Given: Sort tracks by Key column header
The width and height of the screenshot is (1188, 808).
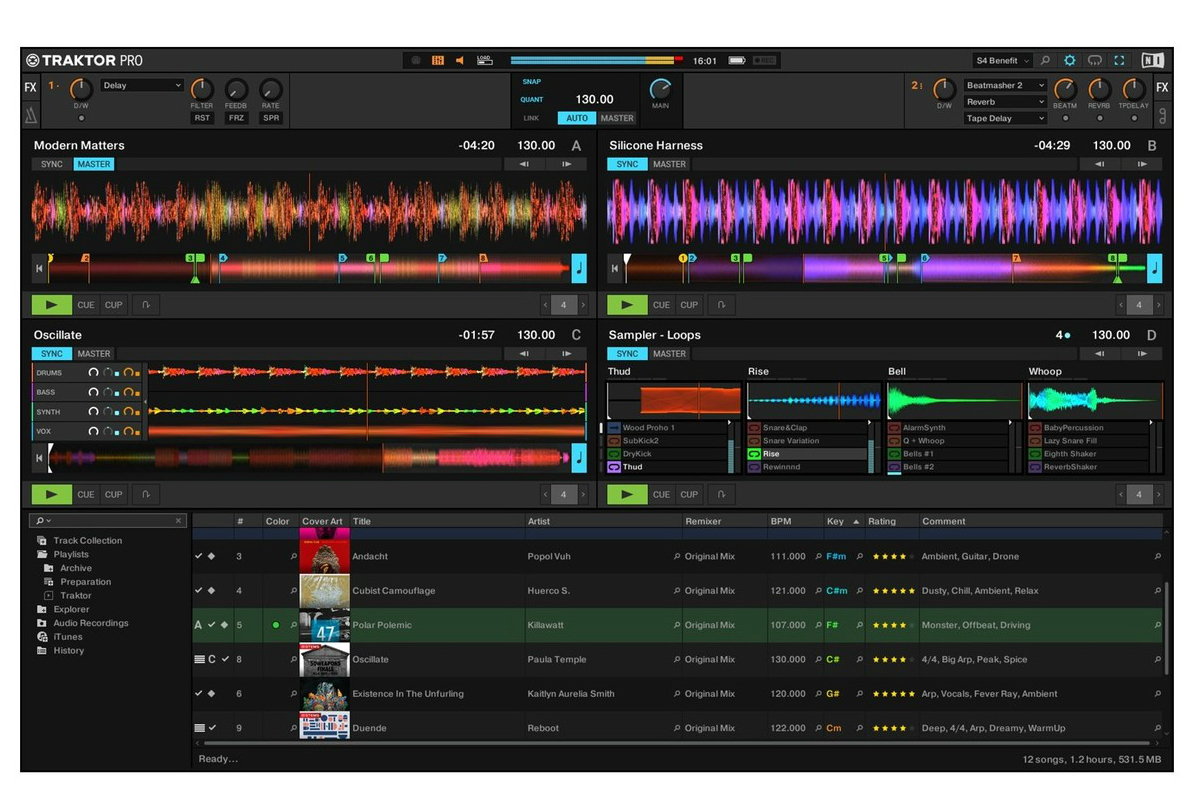Looking at the screenshot, I should 843,521.
